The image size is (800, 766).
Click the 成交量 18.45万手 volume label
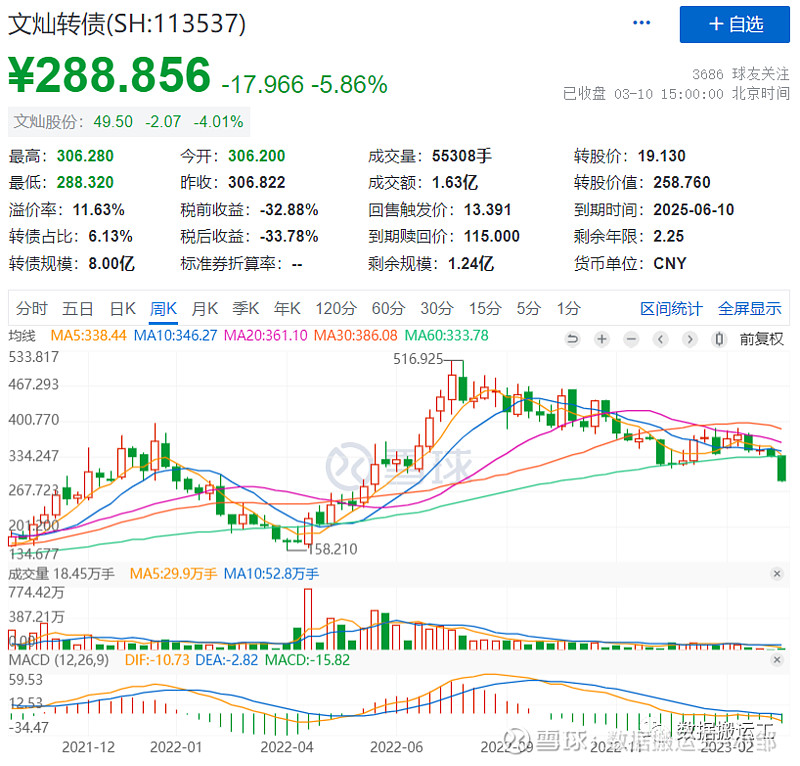coord(61,574)
